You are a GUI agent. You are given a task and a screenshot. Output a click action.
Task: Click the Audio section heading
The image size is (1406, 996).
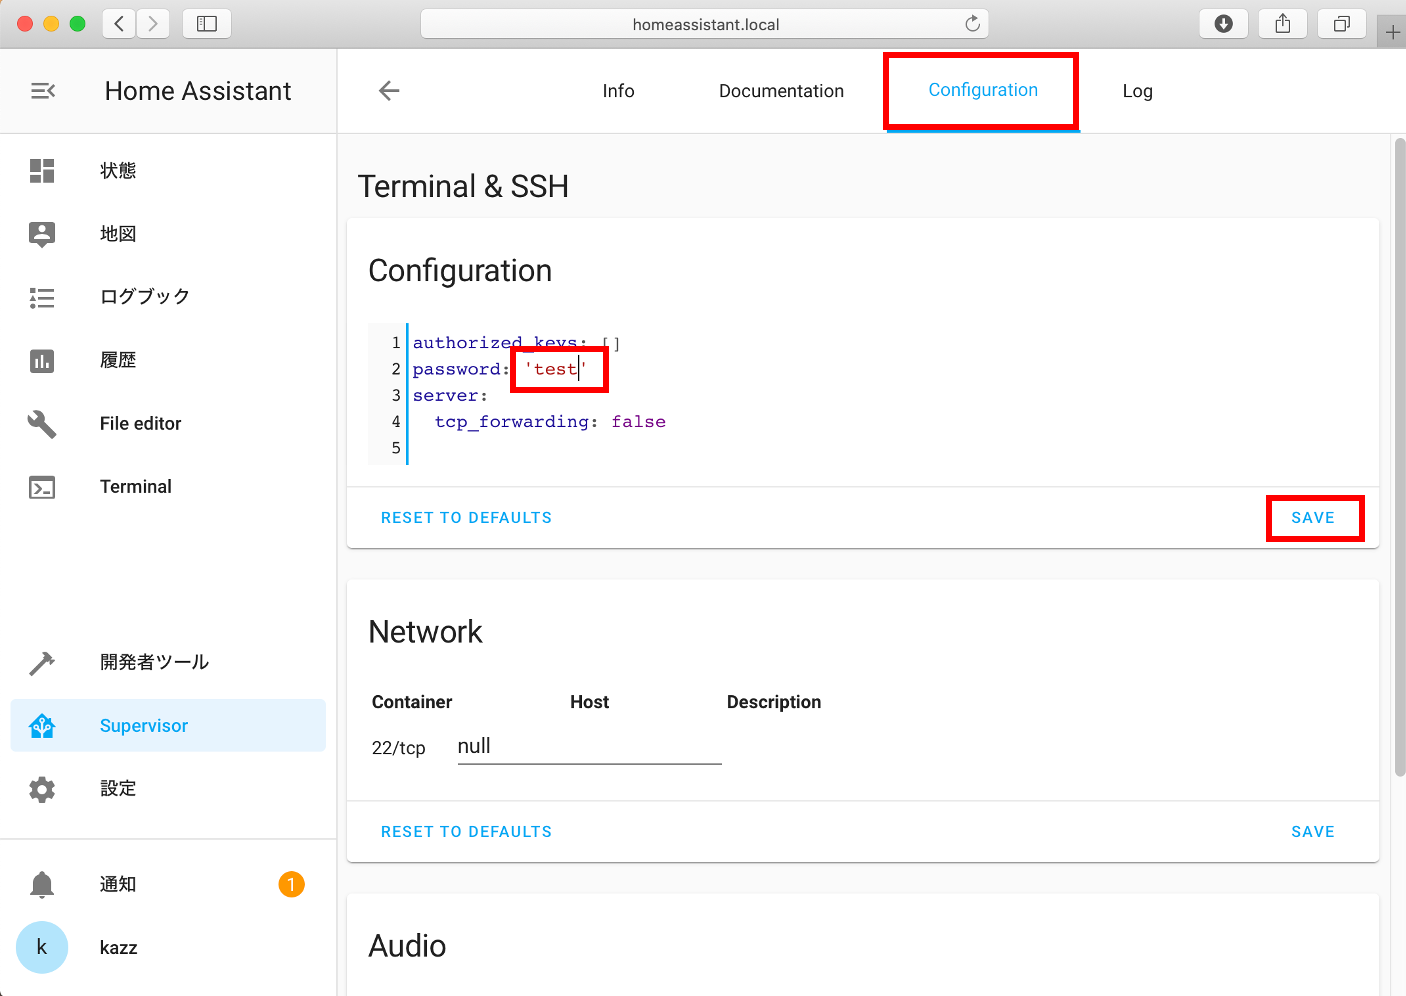pyautogui.click(x=407, y=946)
